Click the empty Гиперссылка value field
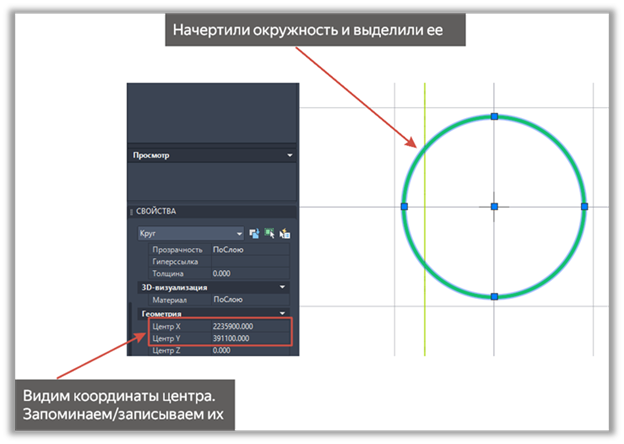624x444 pixels. pos(250,261)
